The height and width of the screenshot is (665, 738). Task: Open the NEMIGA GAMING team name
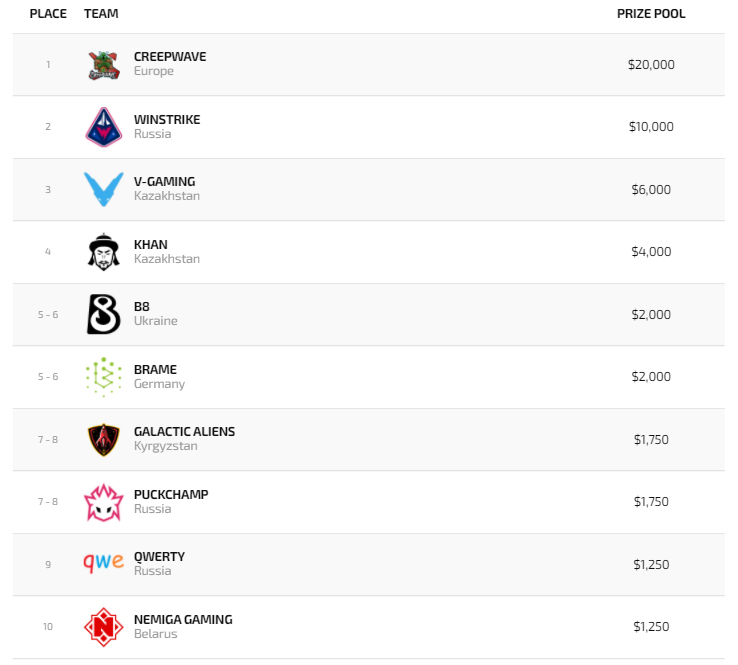tap(183, 620)
